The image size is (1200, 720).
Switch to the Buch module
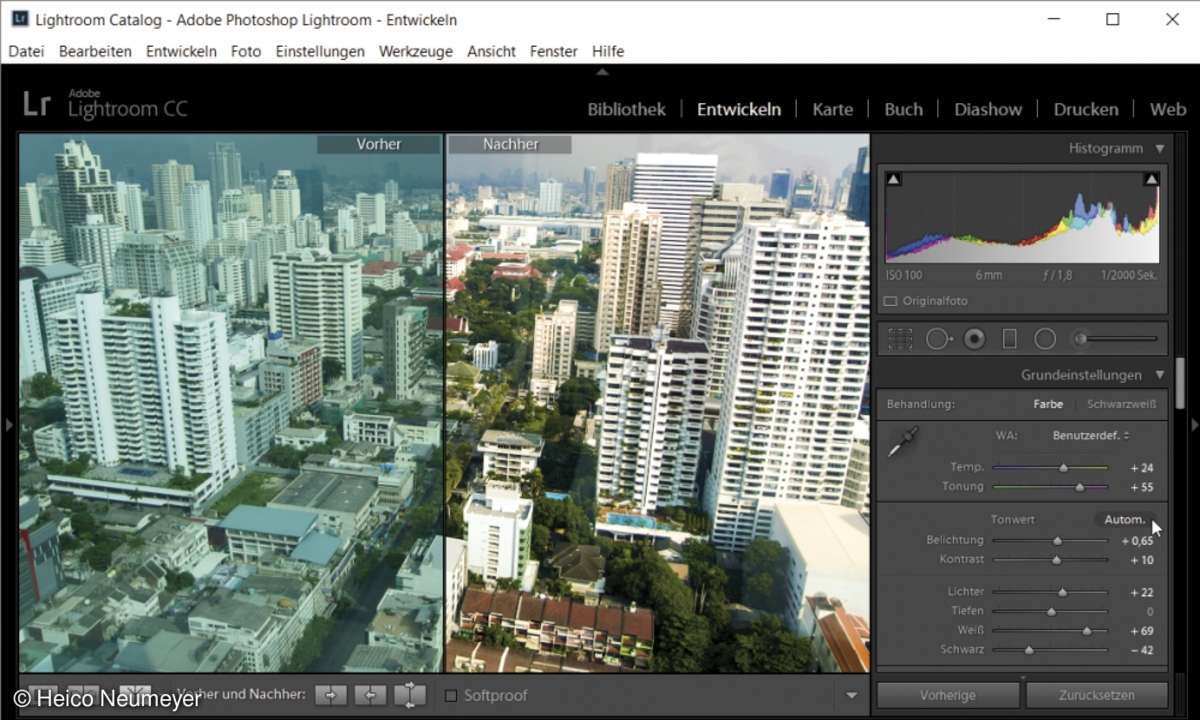click(x=903, y=109)
